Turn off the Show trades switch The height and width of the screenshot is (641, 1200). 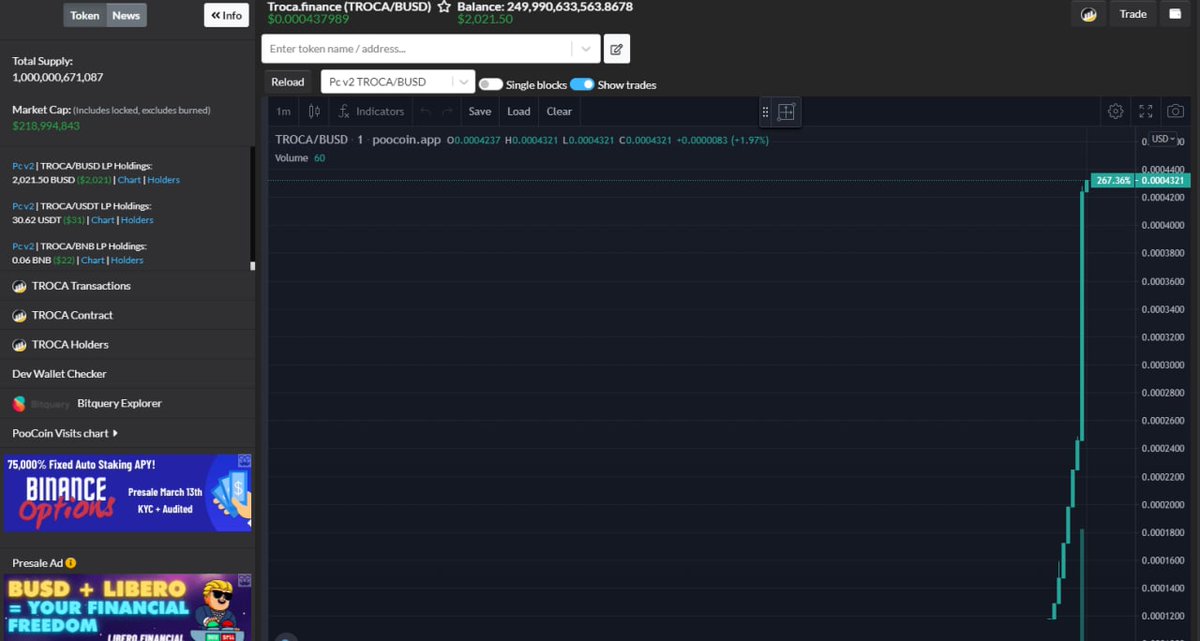pos(582,85)
